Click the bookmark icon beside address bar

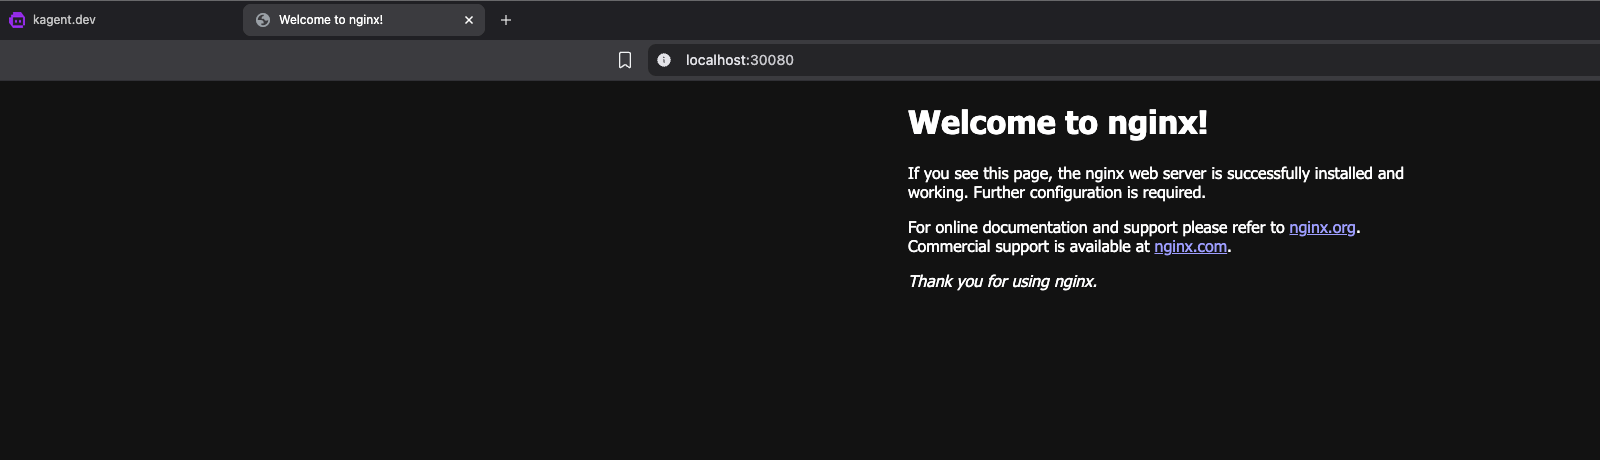coord(625,60)
